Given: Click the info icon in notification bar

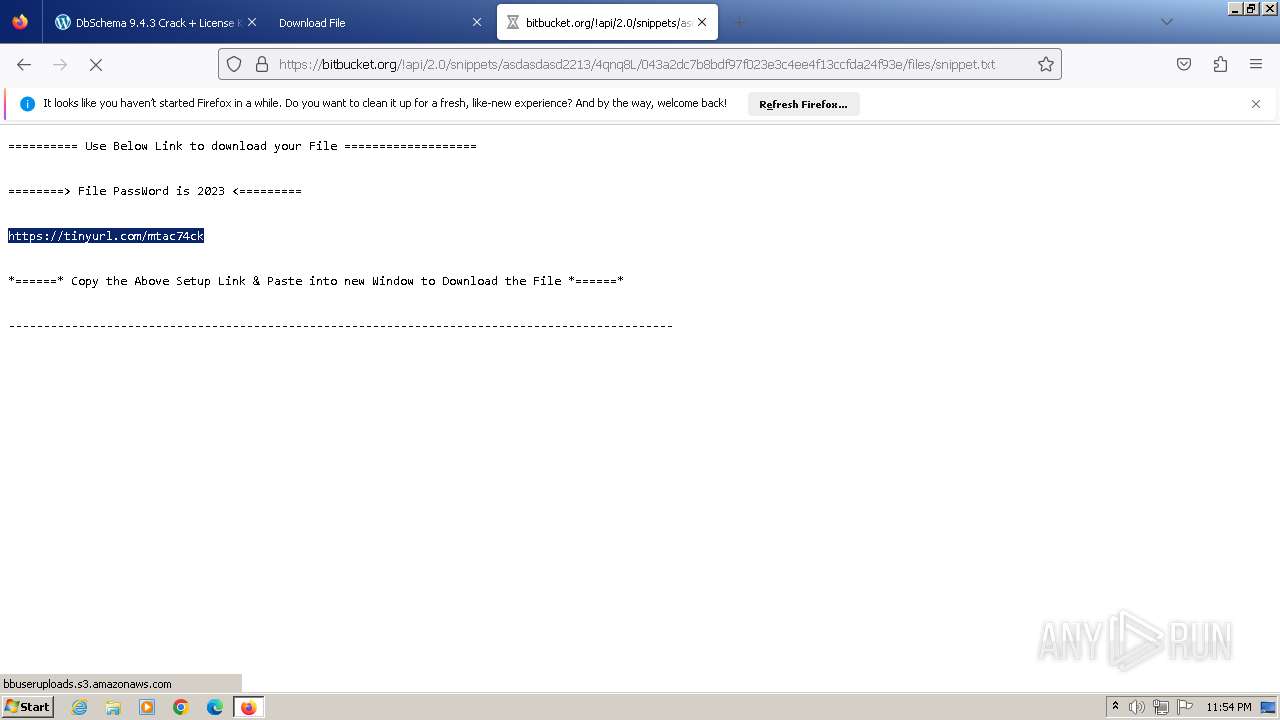Looking at the screenshot, I should pos(27,104).
